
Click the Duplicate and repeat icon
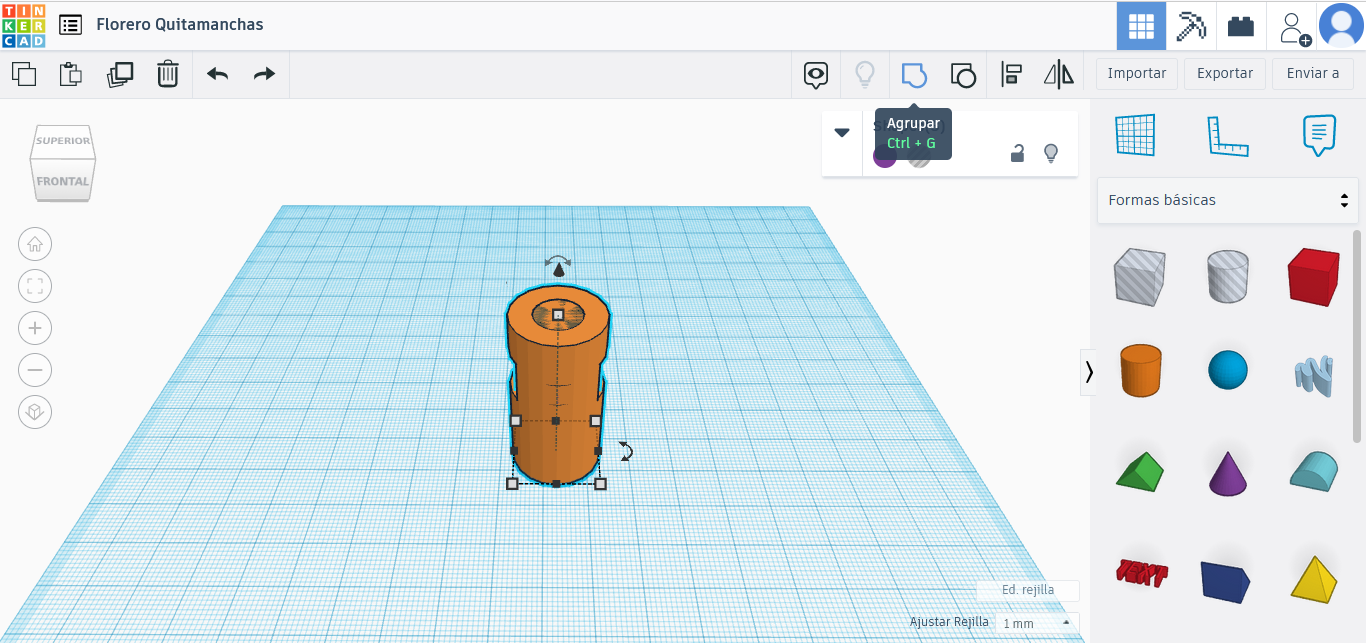click(x=120, y=74)
